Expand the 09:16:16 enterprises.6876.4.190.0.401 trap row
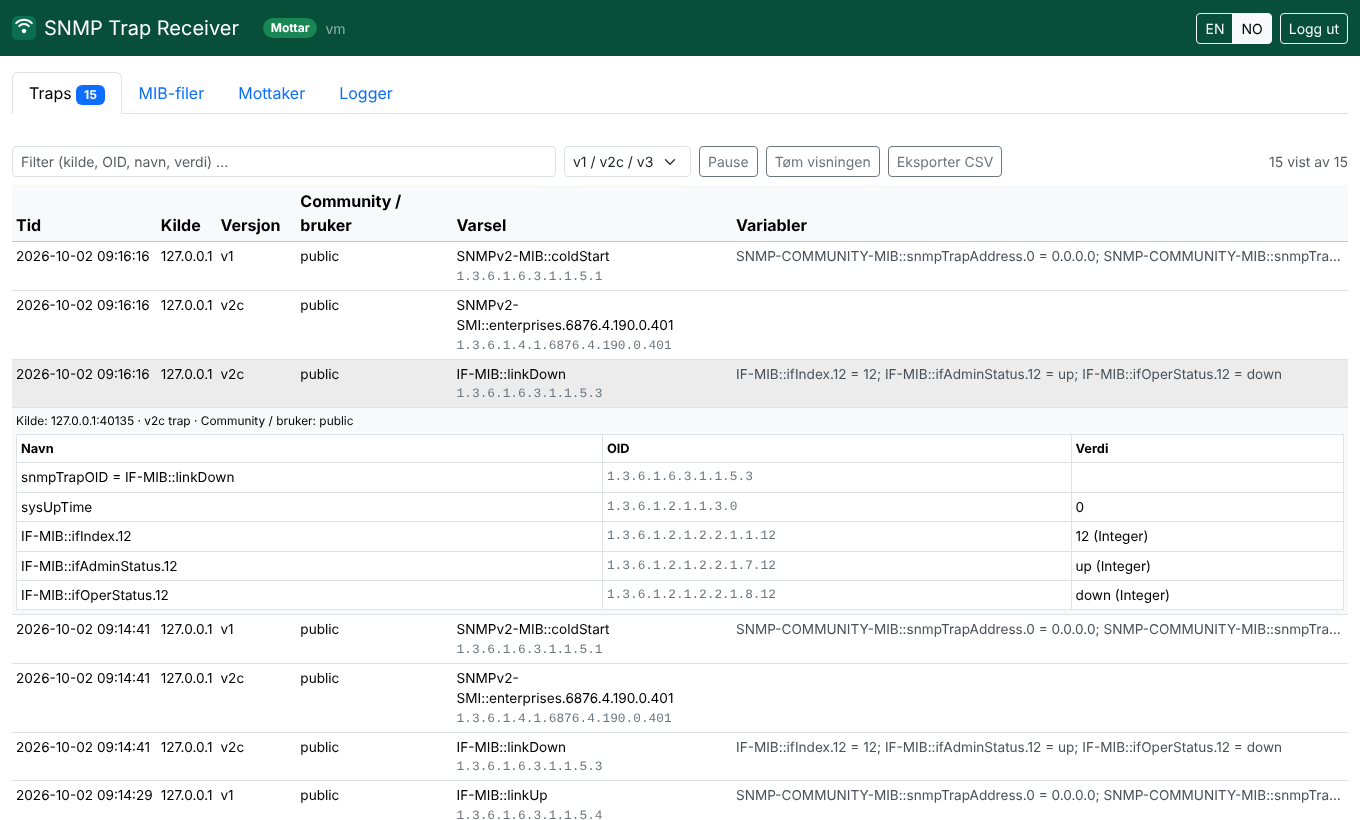 [x=680, y=325]
